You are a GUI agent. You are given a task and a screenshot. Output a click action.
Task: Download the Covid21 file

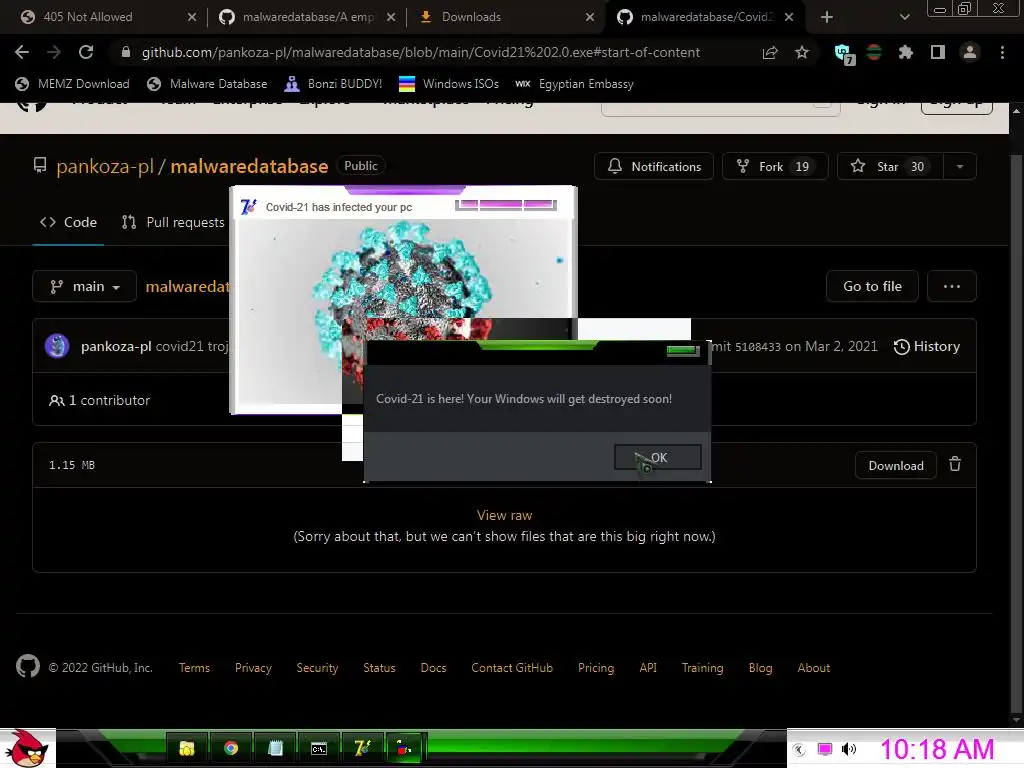pyautogui.click(x=896, y=466)
